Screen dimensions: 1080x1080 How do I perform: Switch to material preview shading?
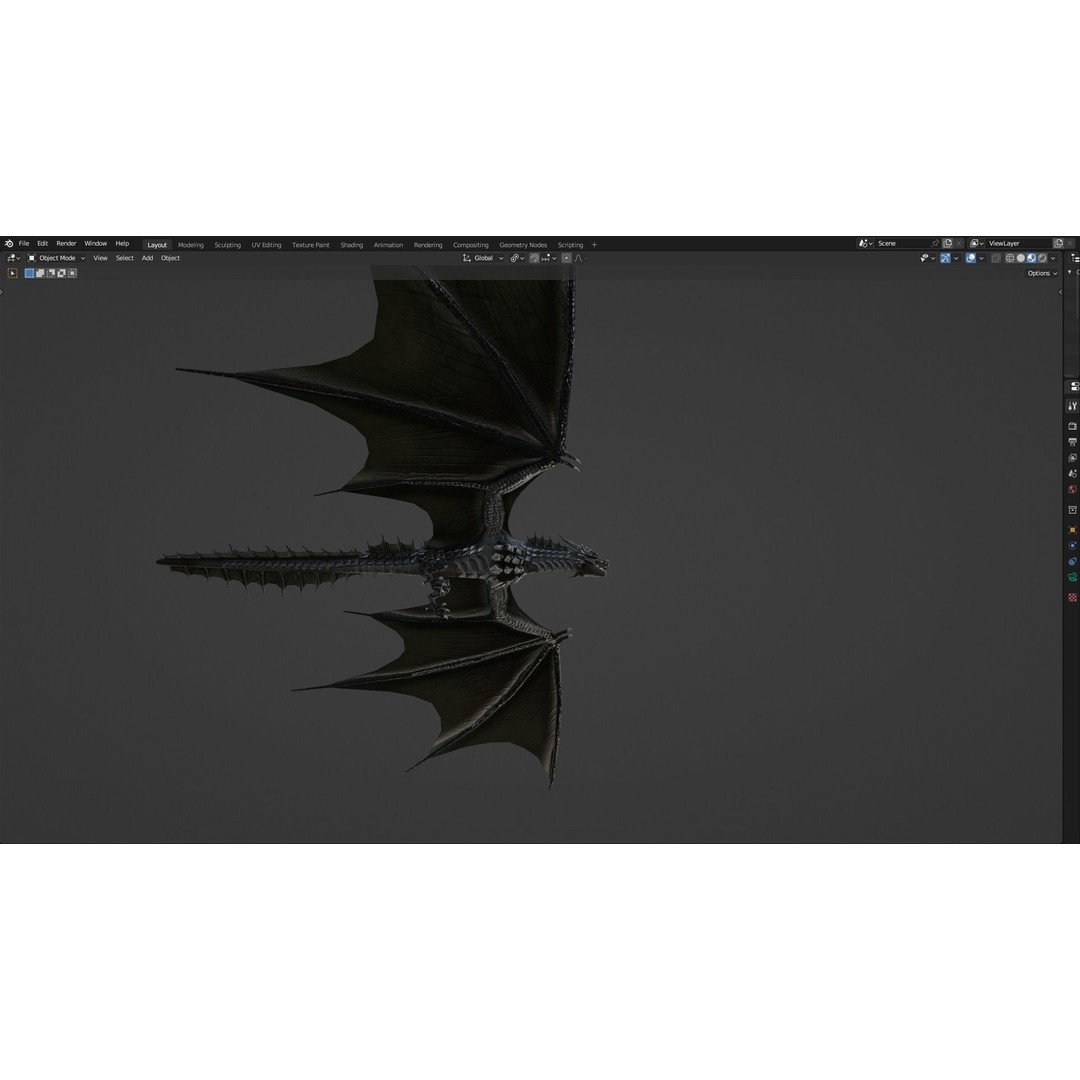tap(1032, 258)
